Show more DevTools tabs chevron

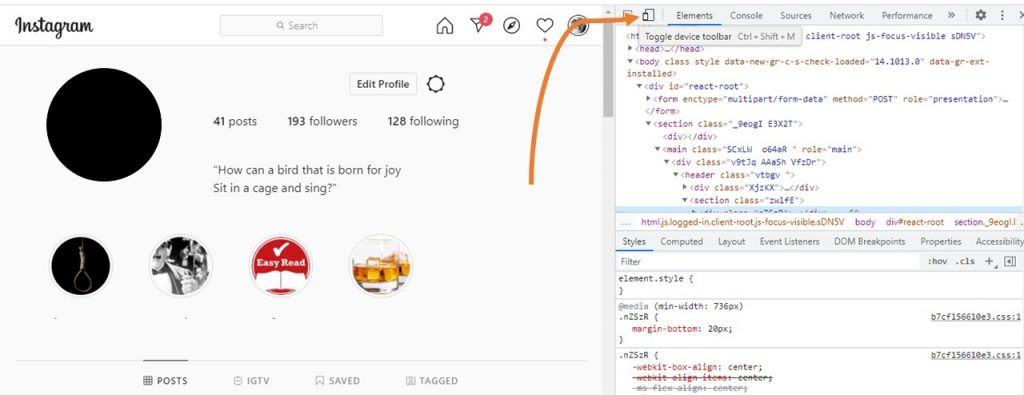pyautogui.click(x=951, y=15)
